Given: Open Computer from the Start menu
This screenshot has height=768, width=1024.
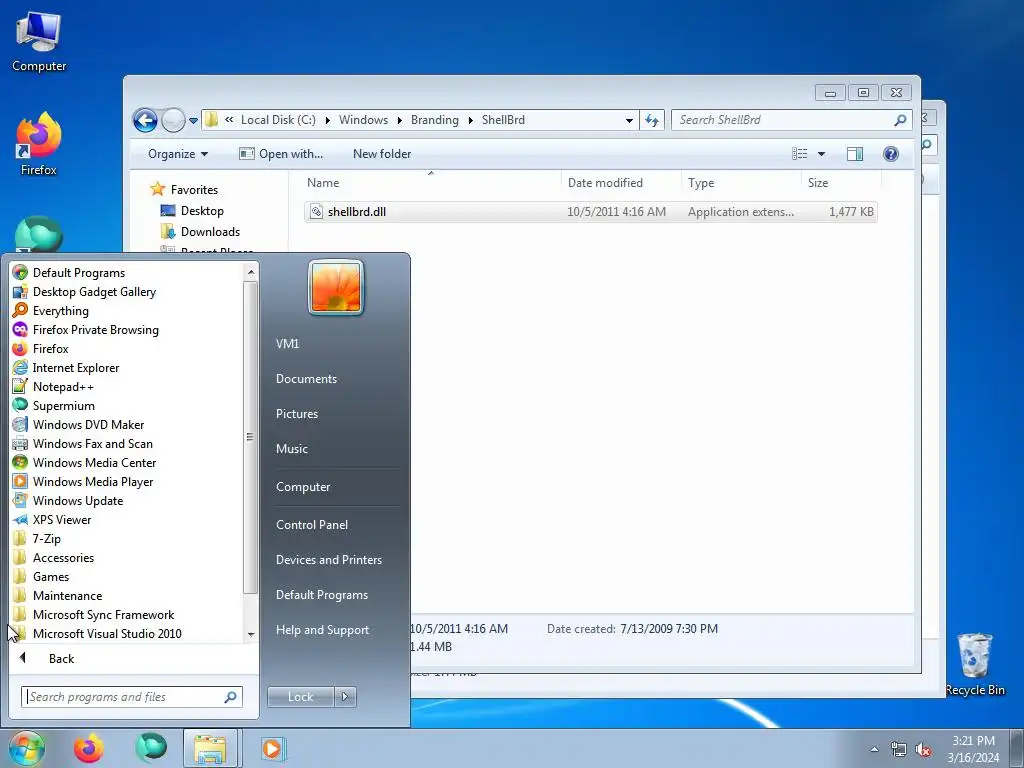Looking at the screenshot, I should (x=303, y=487).
